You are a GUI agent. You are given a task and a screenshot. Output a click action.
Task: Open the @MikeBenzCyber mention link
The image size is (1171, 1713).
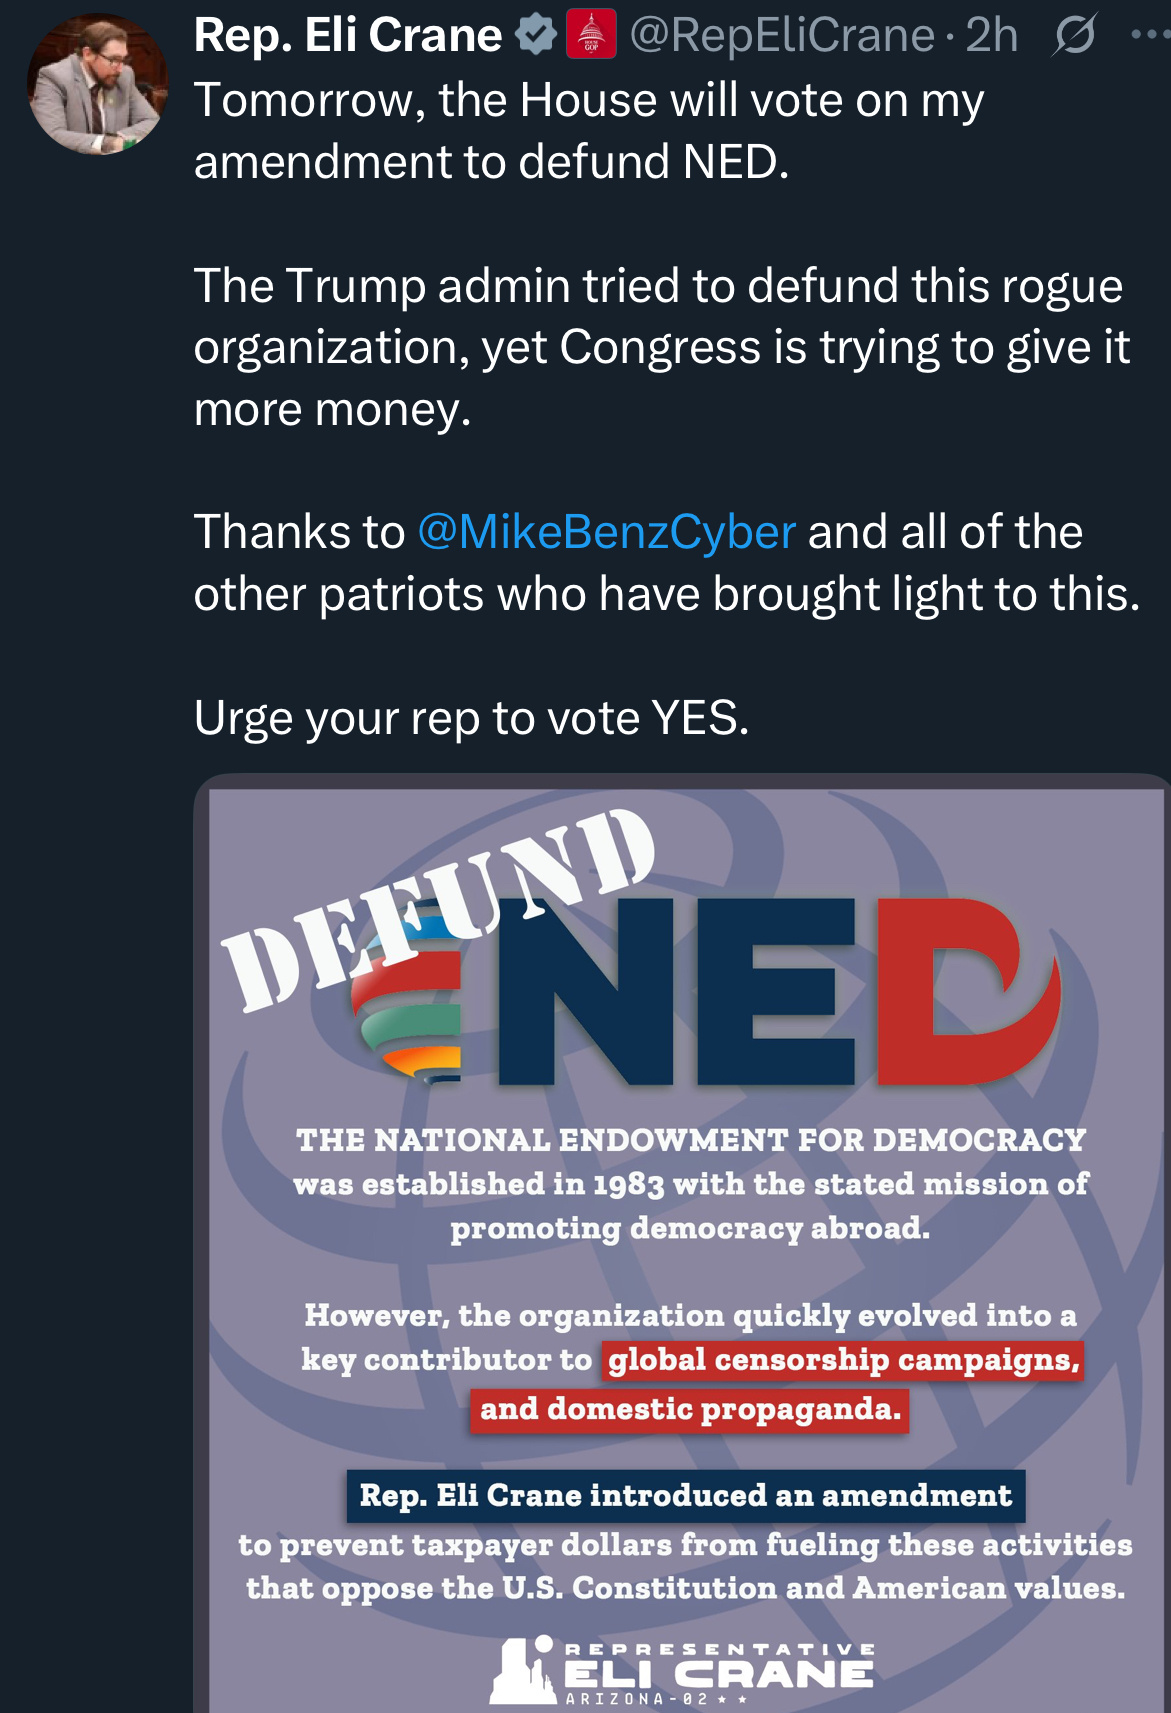[x=606, y=532]
